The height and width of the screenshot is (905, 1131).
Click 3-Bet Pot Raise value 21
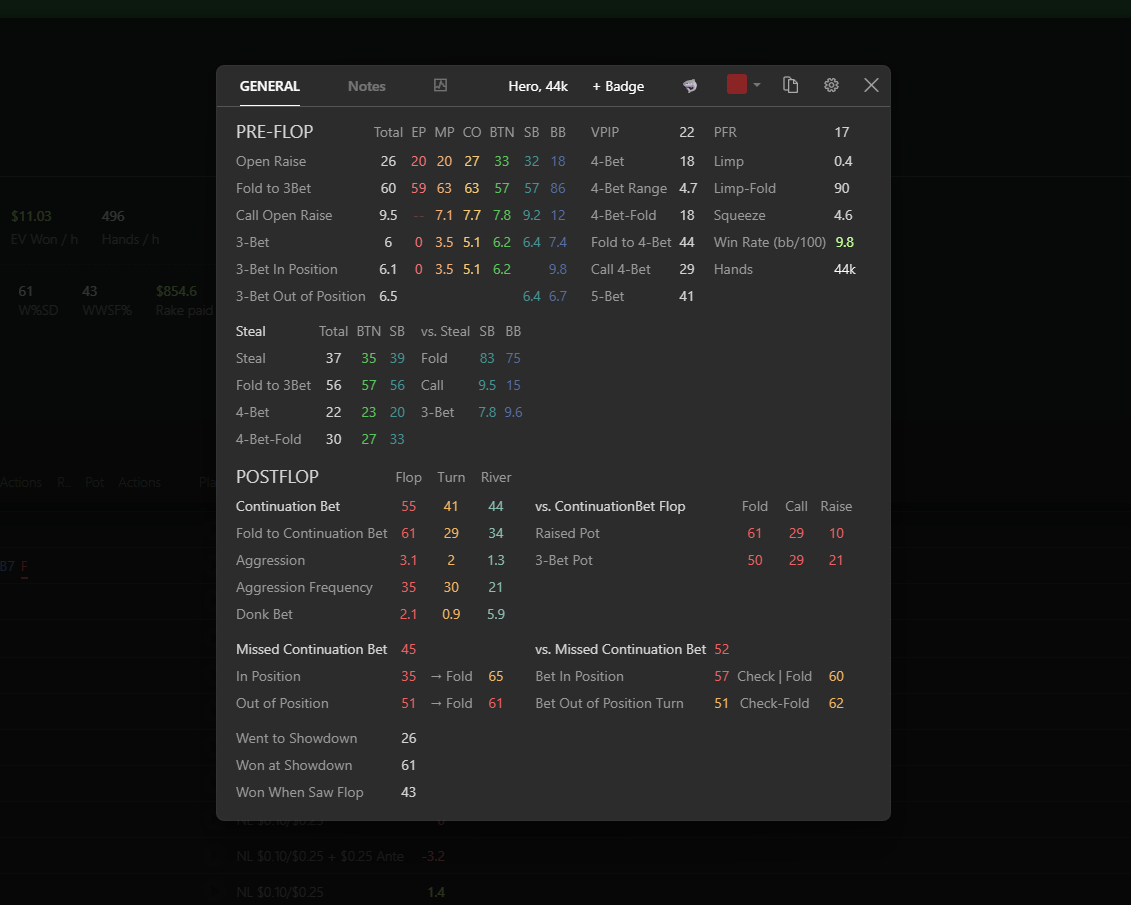click(836, 560)
